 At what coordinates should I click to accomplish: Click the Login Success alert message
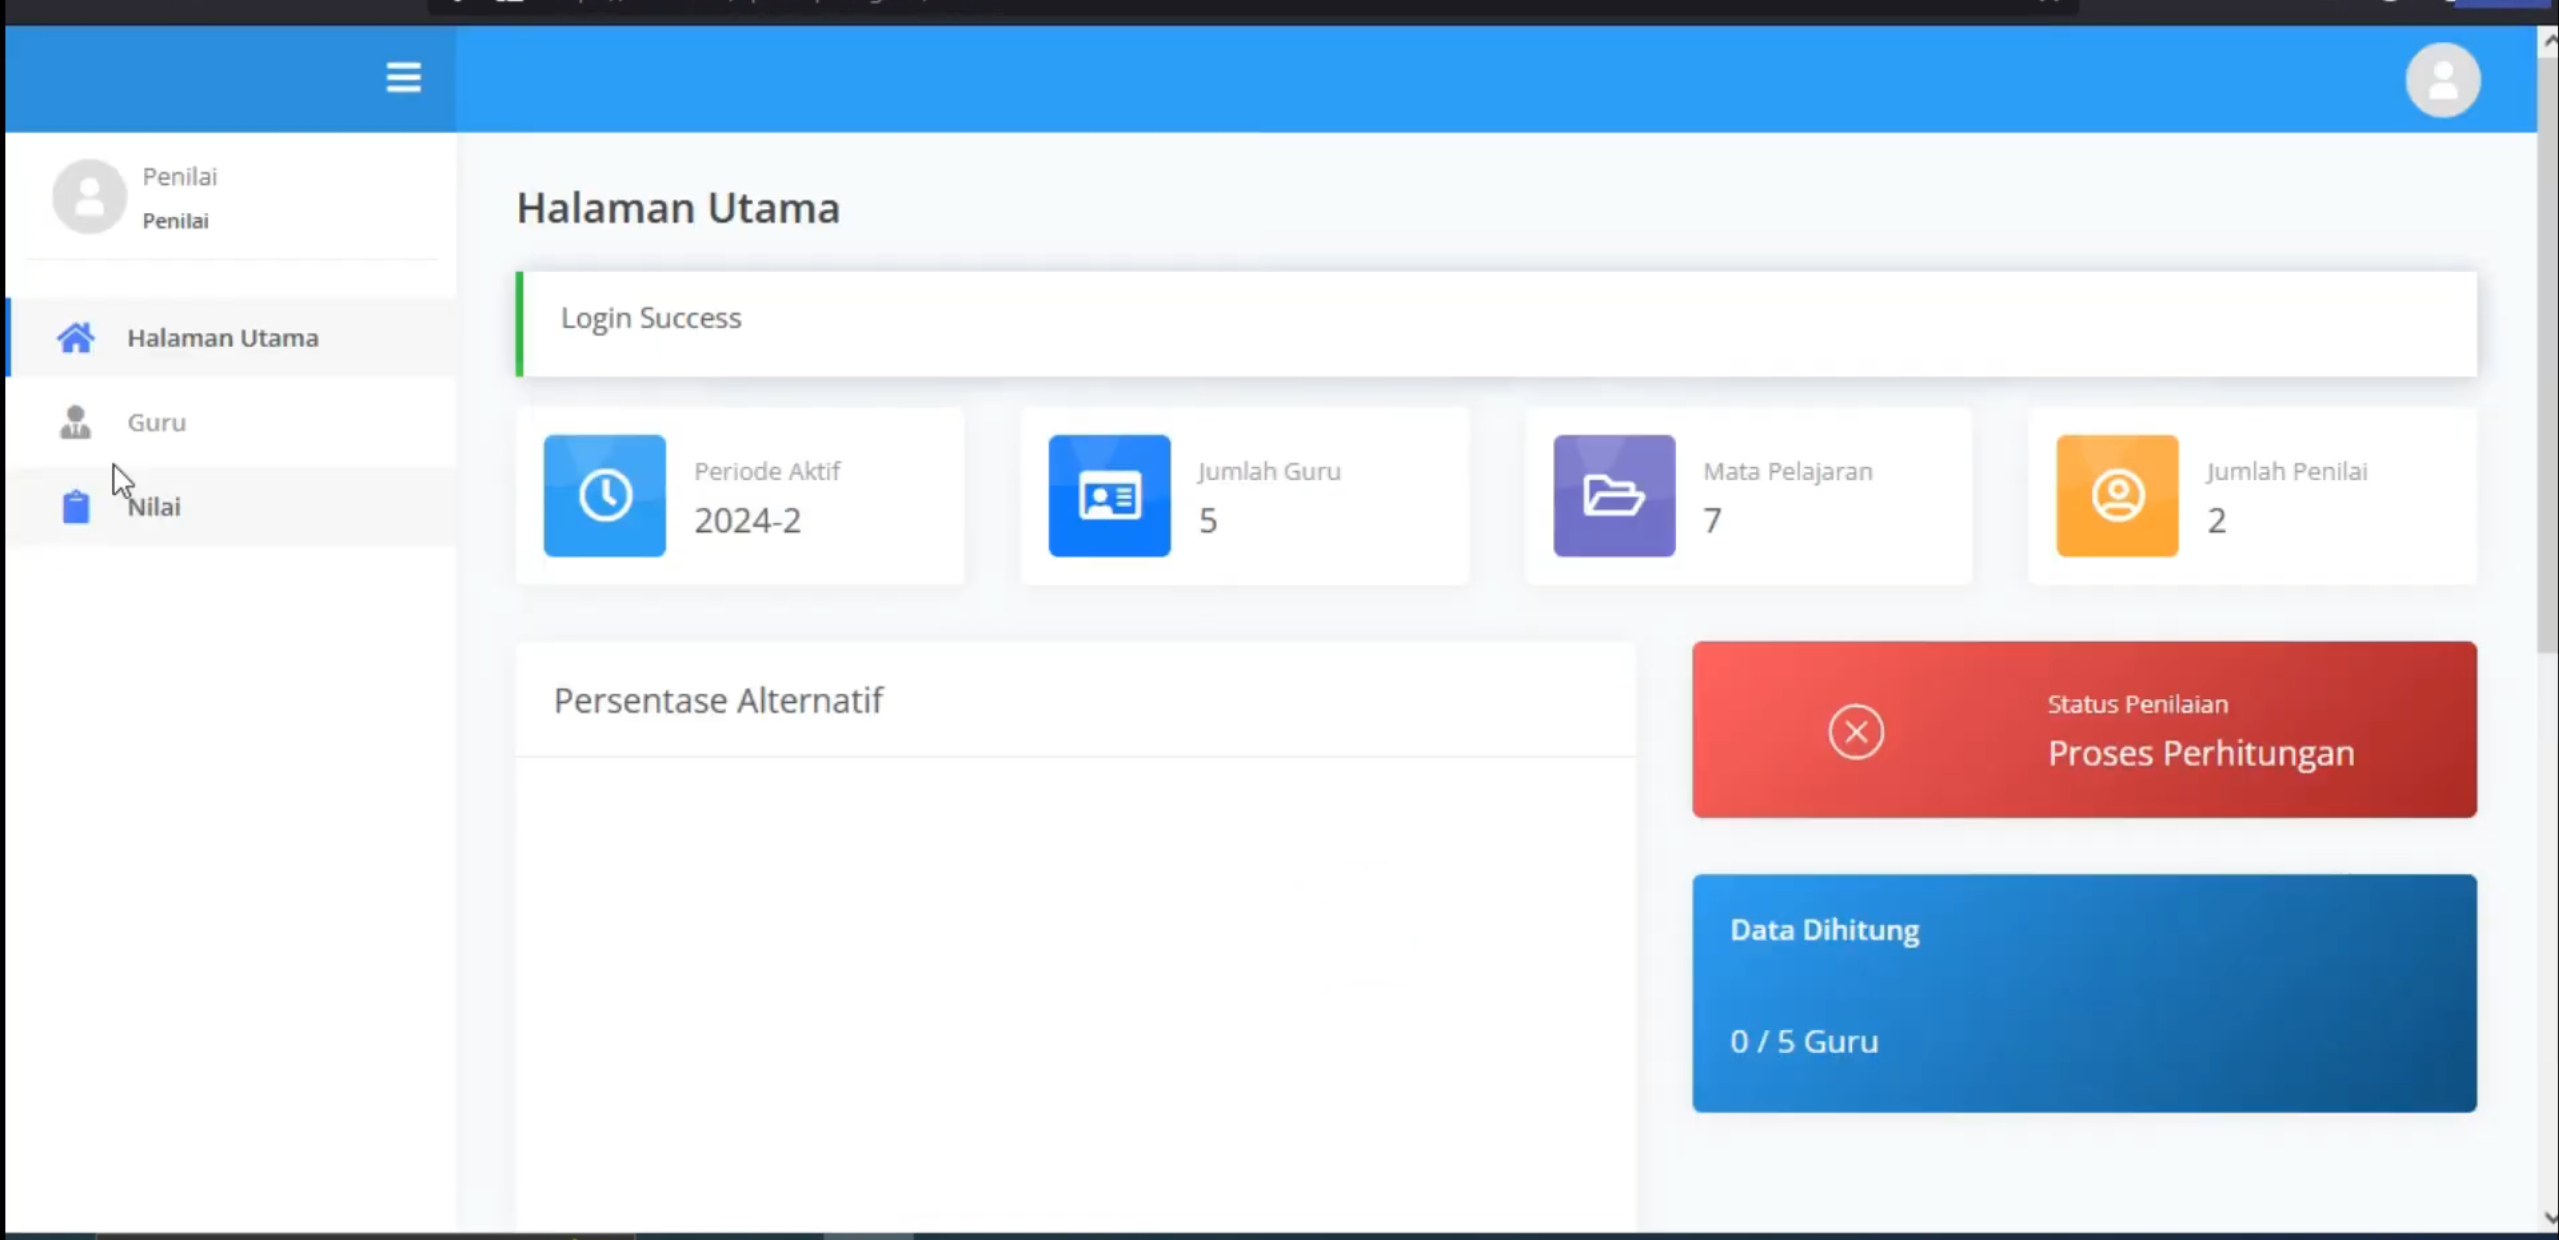point(1496,324)
